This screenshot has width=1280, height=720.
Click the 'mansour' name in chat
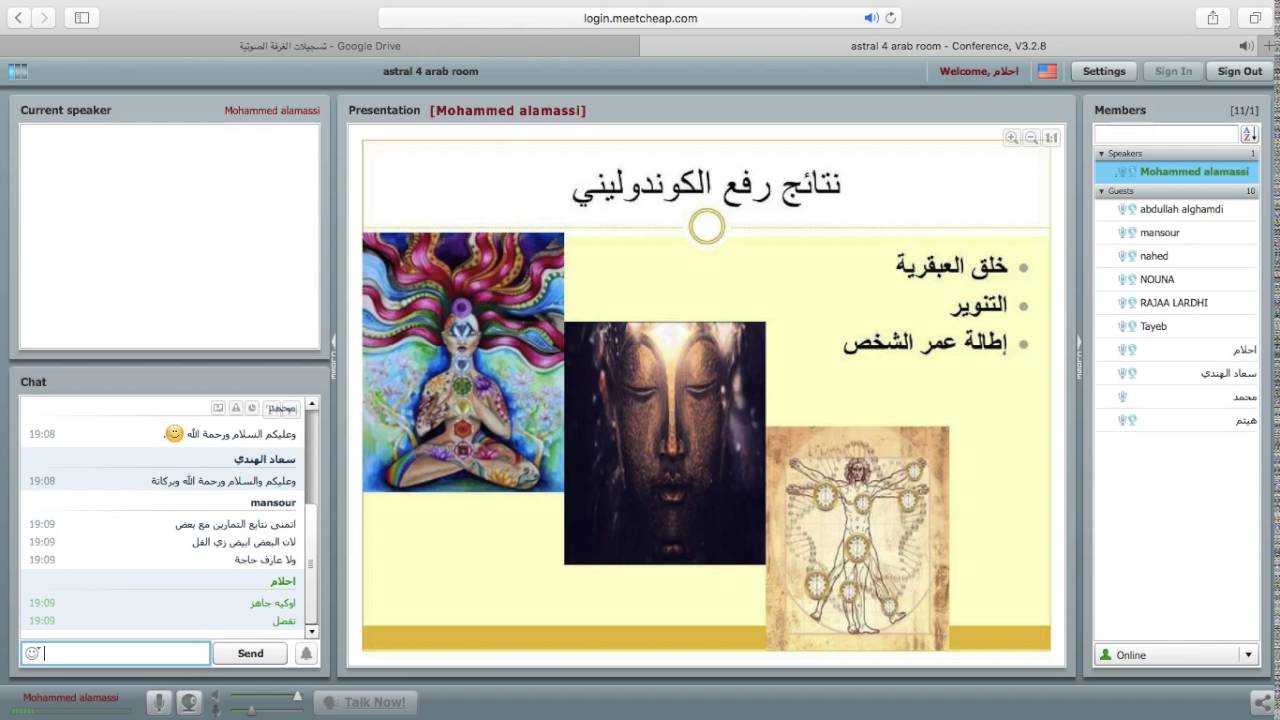pyautogui.click(x=273, y=503)
